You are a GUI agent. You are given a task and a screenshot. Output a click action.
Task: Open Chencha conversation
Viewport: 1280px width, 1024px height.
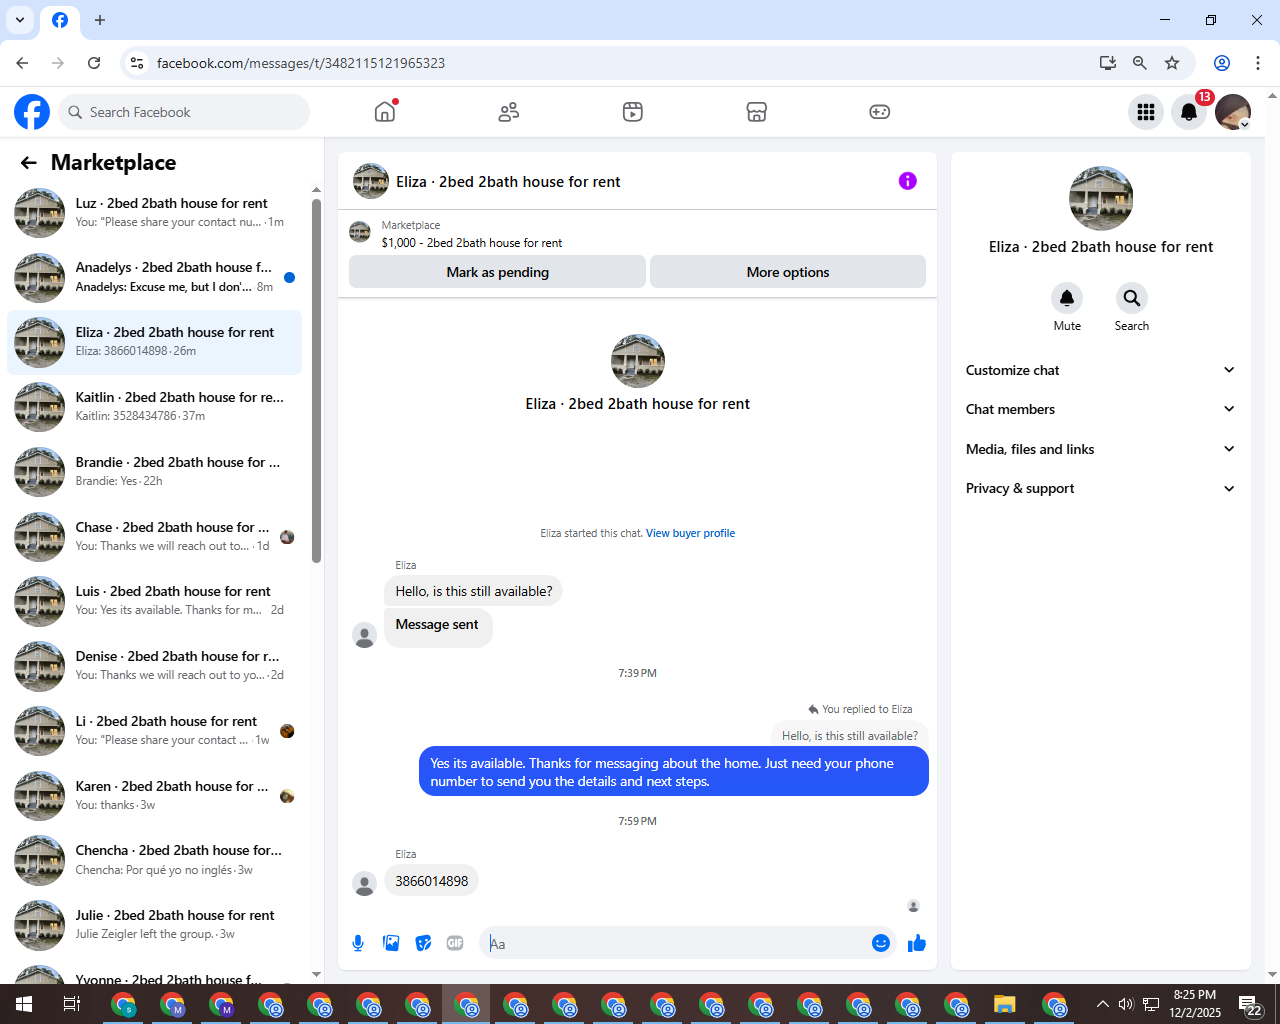(155, 860)
